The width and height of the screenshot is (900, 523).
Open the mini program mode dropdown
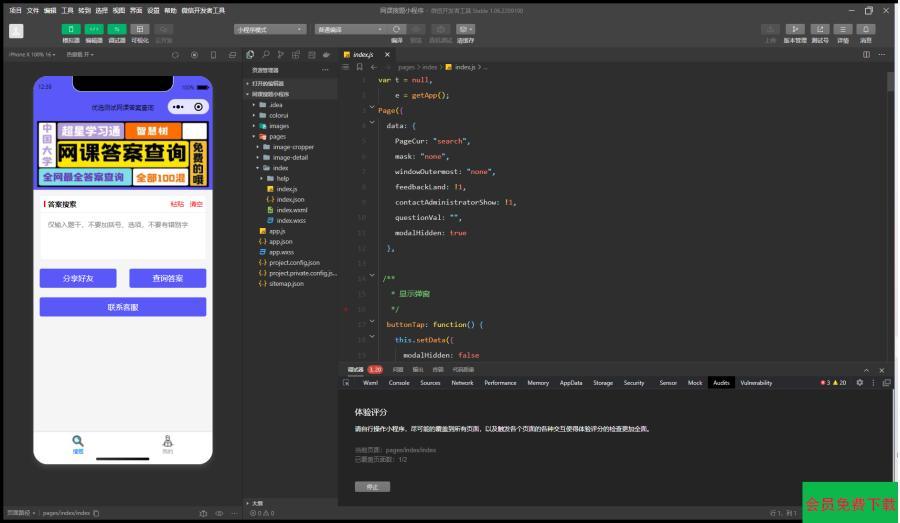(x=270, y=29)
